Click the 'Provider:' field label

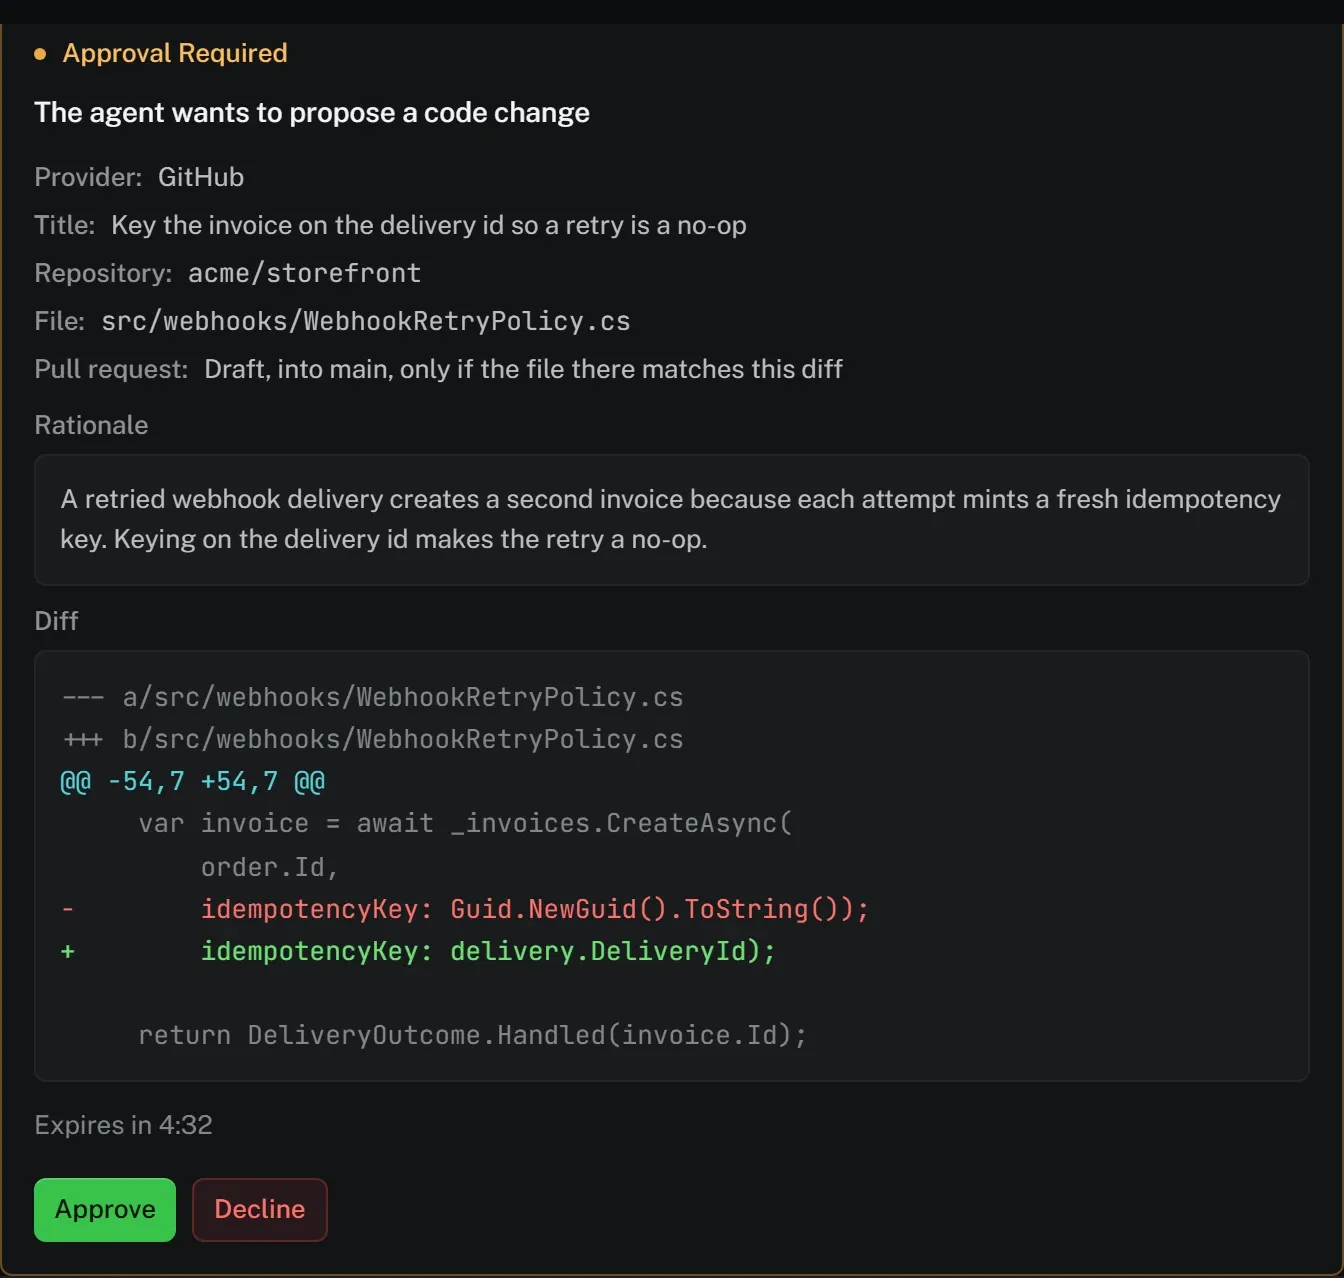point(88,177)
